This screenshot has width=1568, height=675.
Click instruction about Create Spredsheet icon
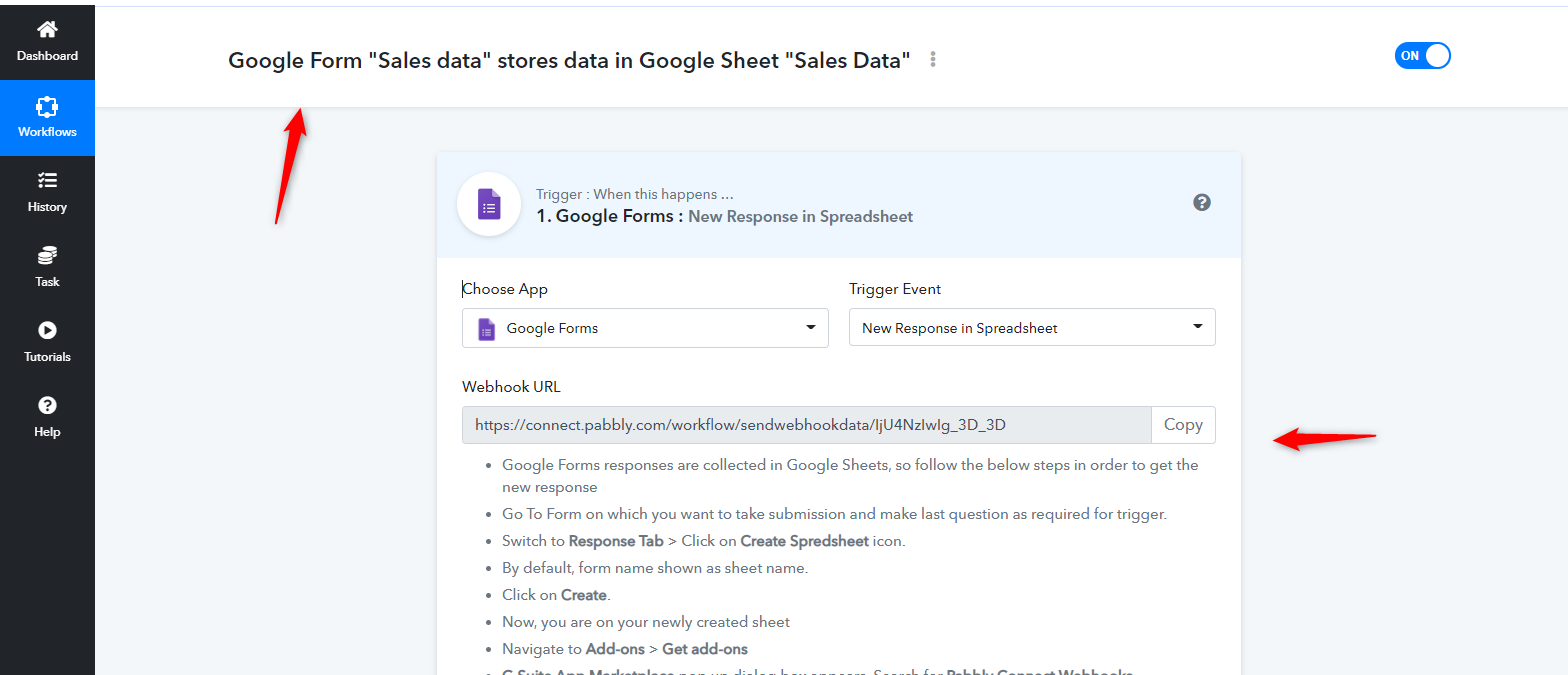[x=703, y=541]
